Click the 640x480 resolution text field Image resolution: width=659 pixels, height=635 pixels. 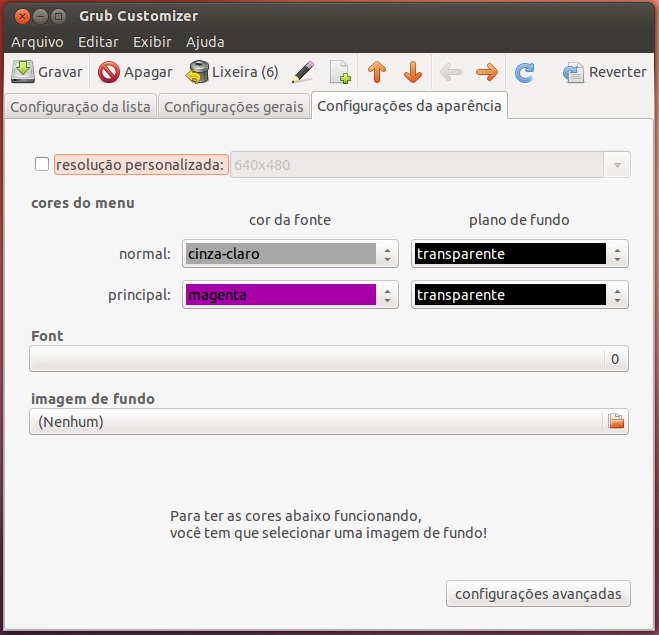pyautogui.click(x=417, y=165)
